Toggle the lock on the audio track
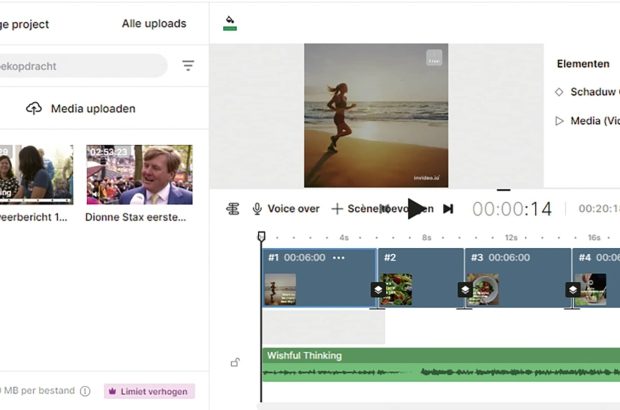Image resolution: width=620 pixels, height=410 pixels. pos(235,362)
